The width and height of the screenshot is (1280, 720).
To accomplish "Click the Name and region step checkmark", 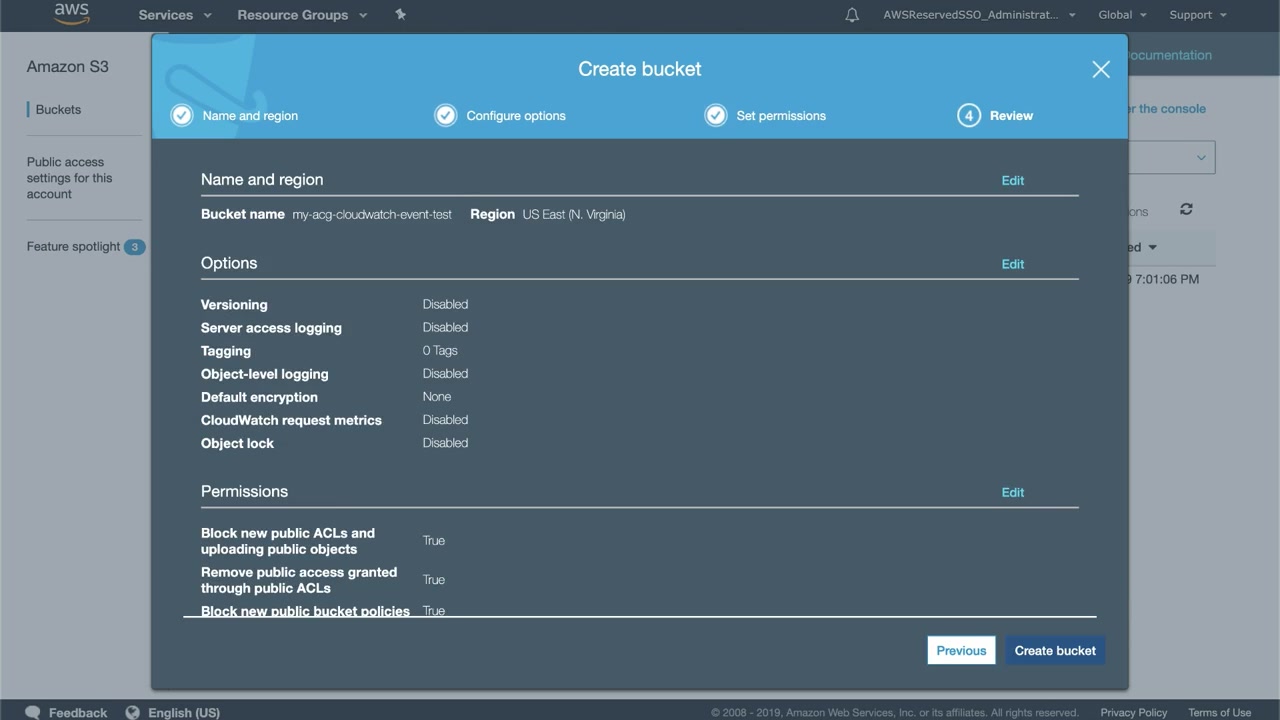I will pos(181,115).
